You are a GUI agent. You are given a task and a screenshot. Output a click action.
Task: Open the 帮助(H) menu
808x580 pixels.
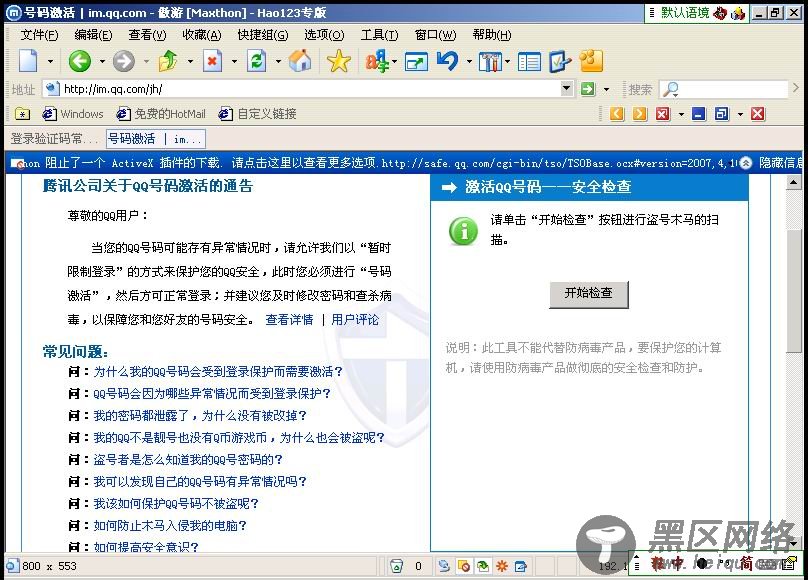[492, 35]
